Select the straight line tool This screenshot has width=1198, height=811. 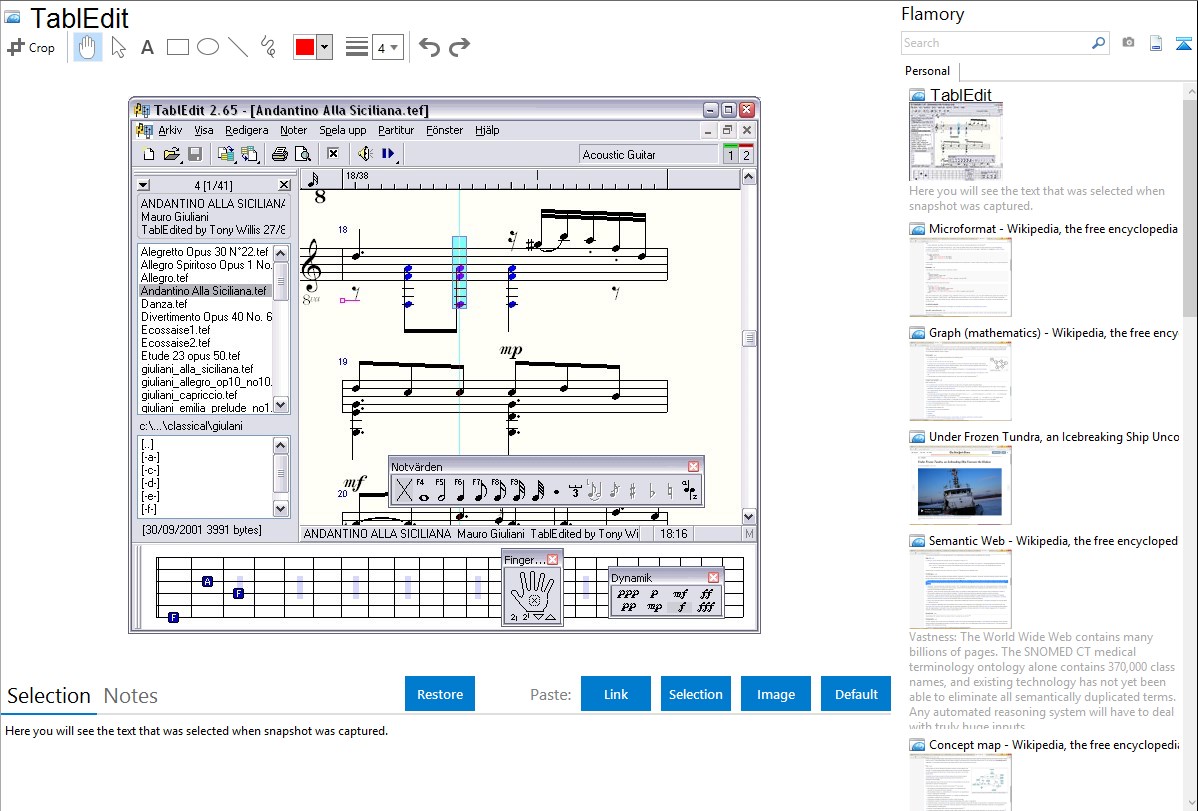pos(238,47)
